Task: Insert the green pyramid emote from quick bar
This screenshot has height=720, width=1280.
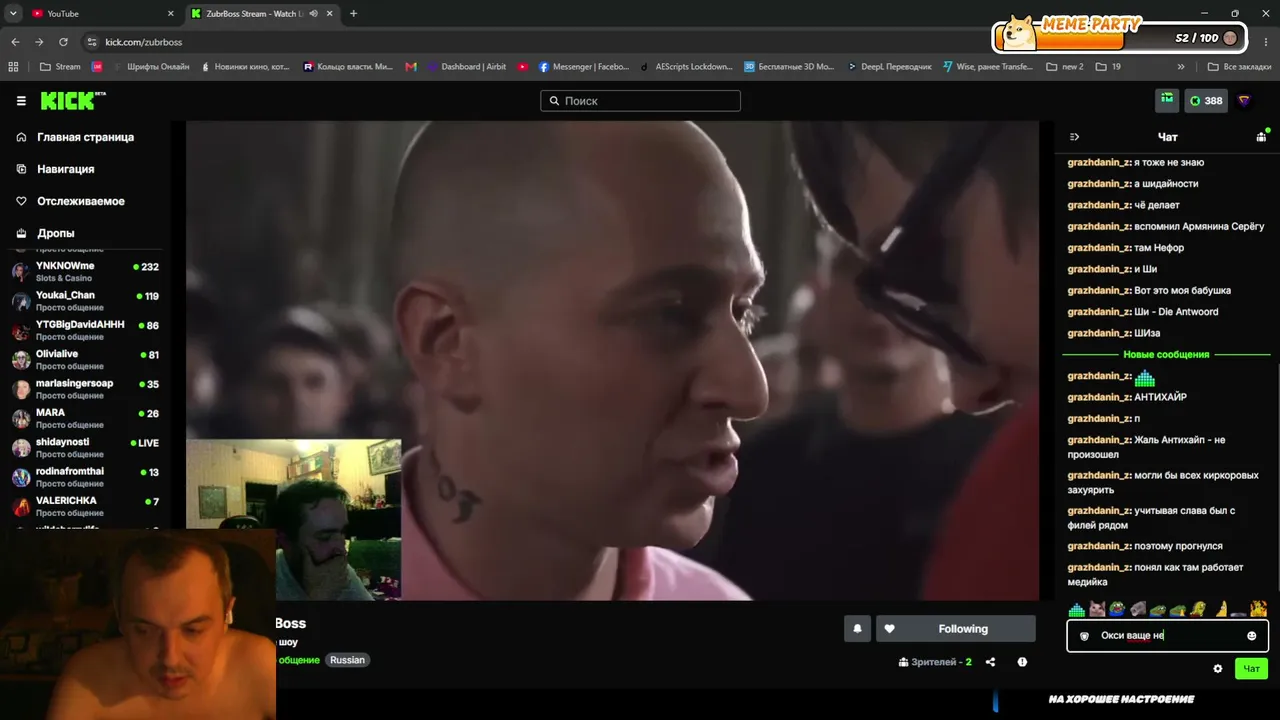Action: pyautogui.click(x=1076, y=609)
